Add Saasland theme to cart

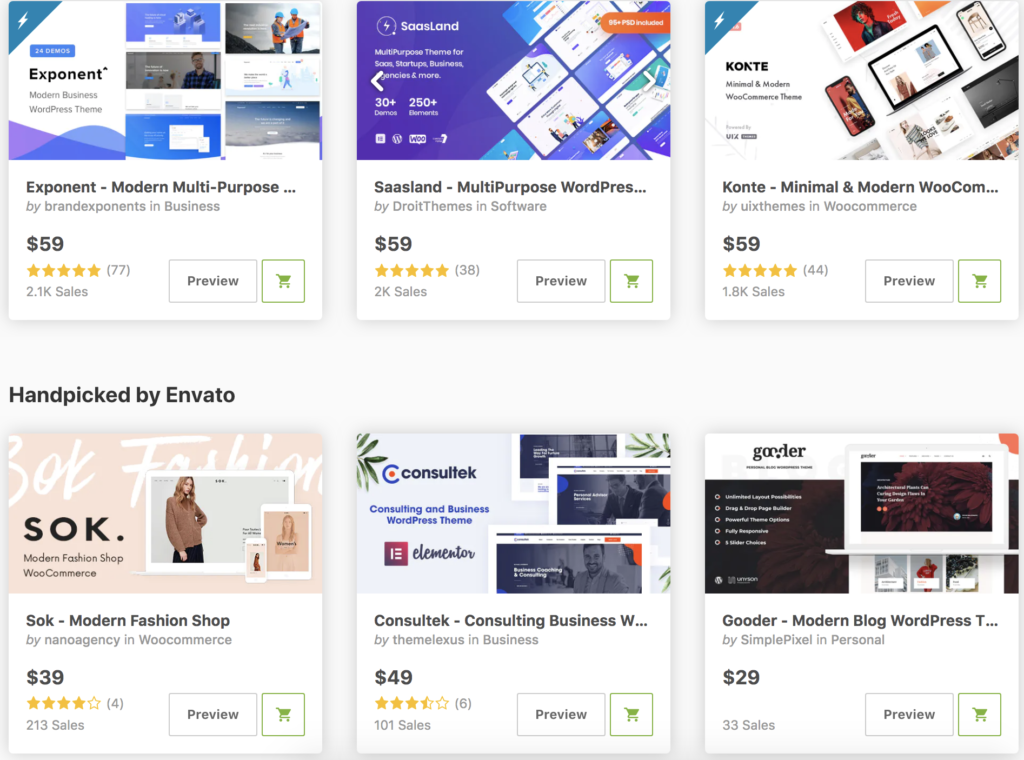coord(631,281)
